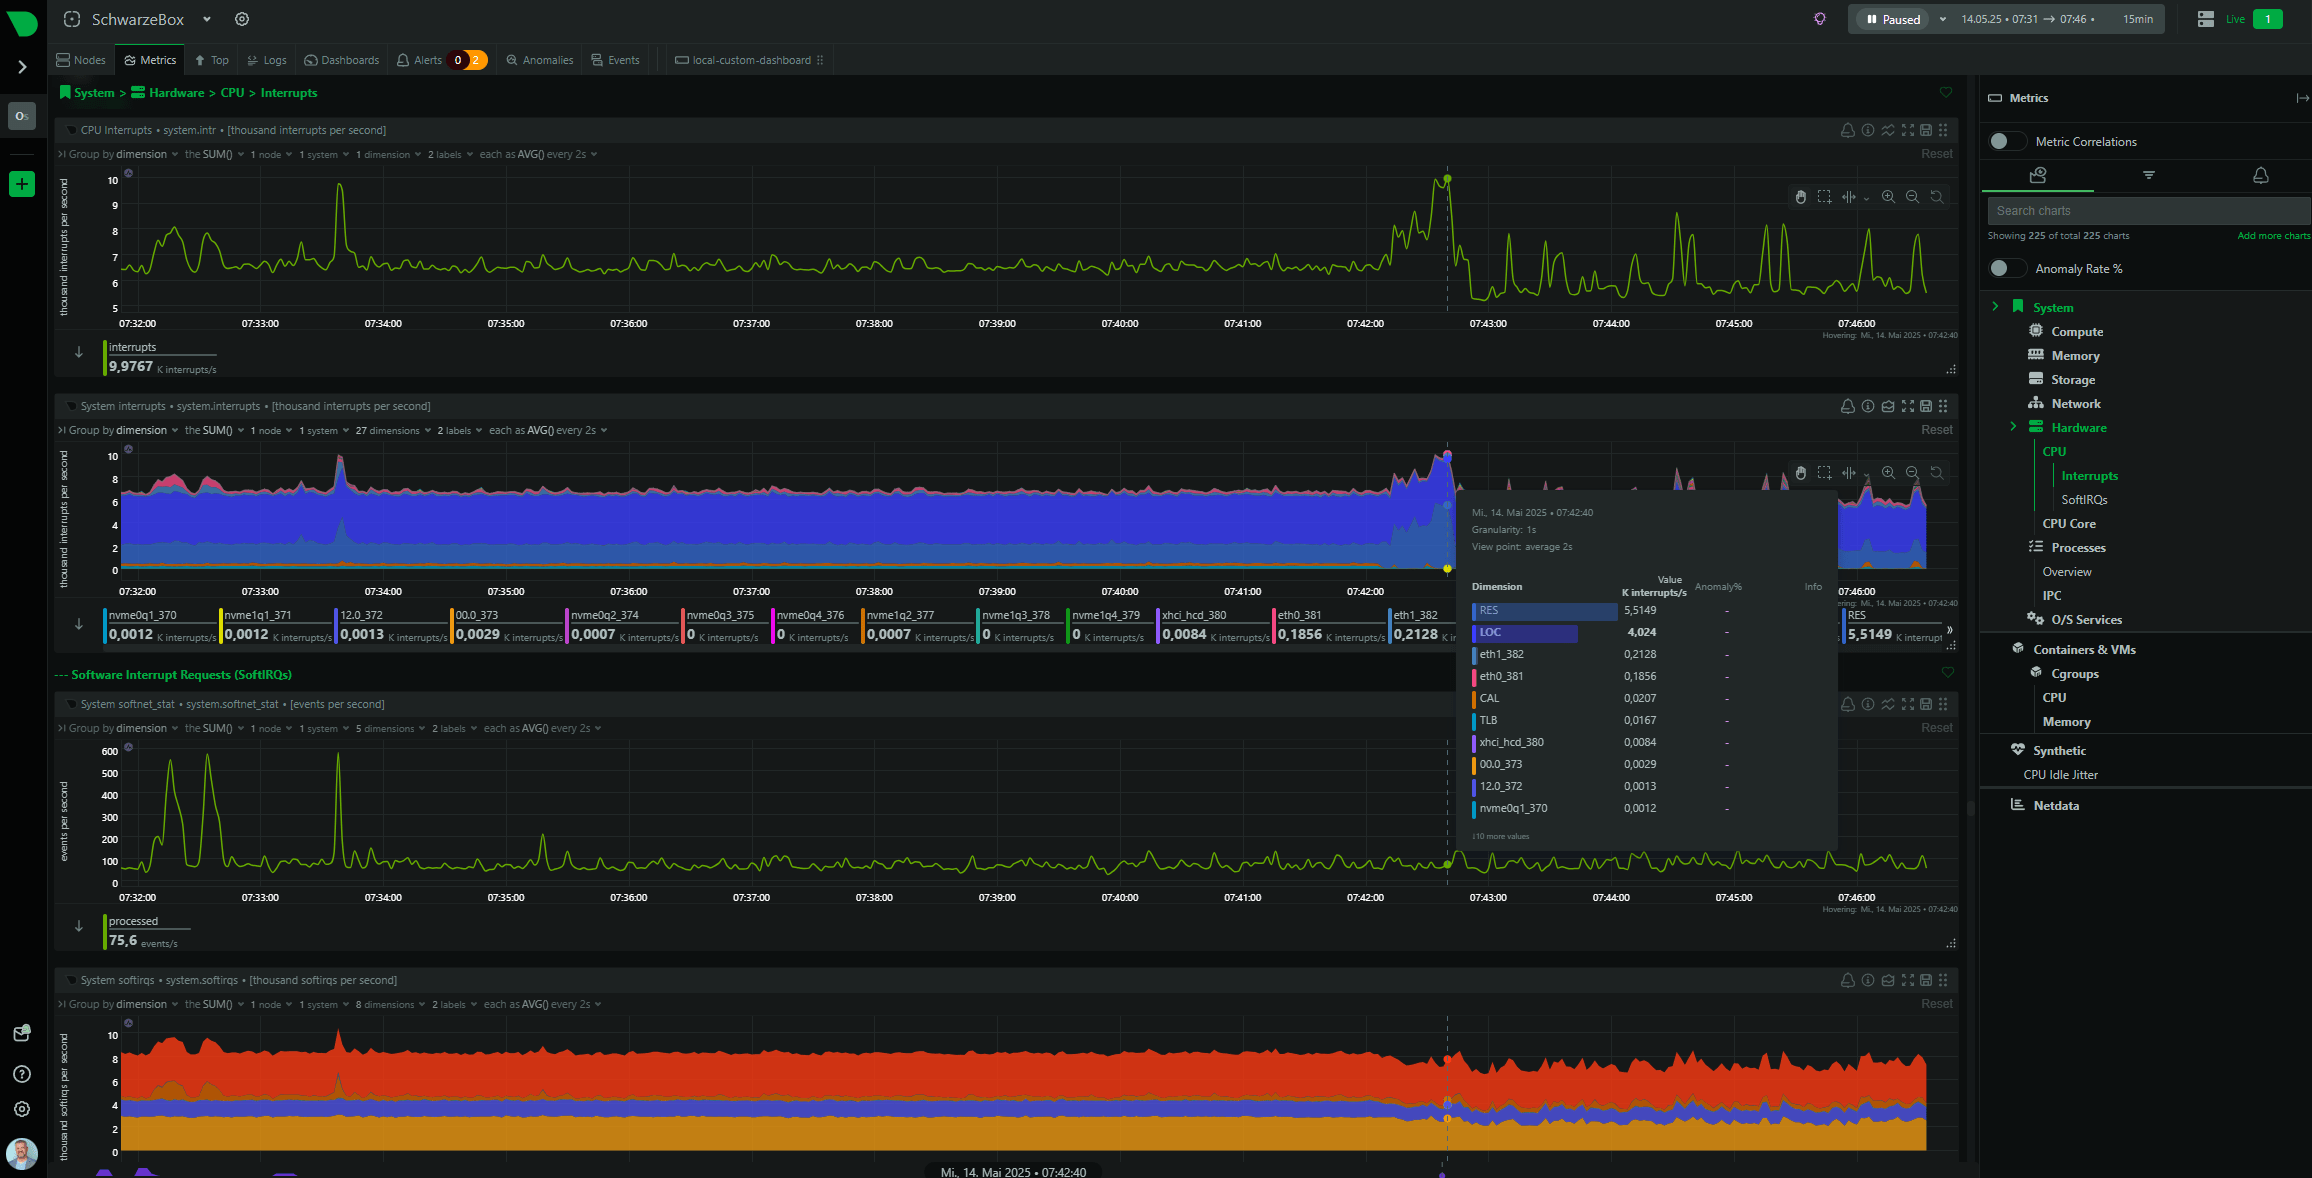Viewport: 2312px width, 1178px height.
Task: Click 'Add more charts' link
Action: tap(2273, 236)
